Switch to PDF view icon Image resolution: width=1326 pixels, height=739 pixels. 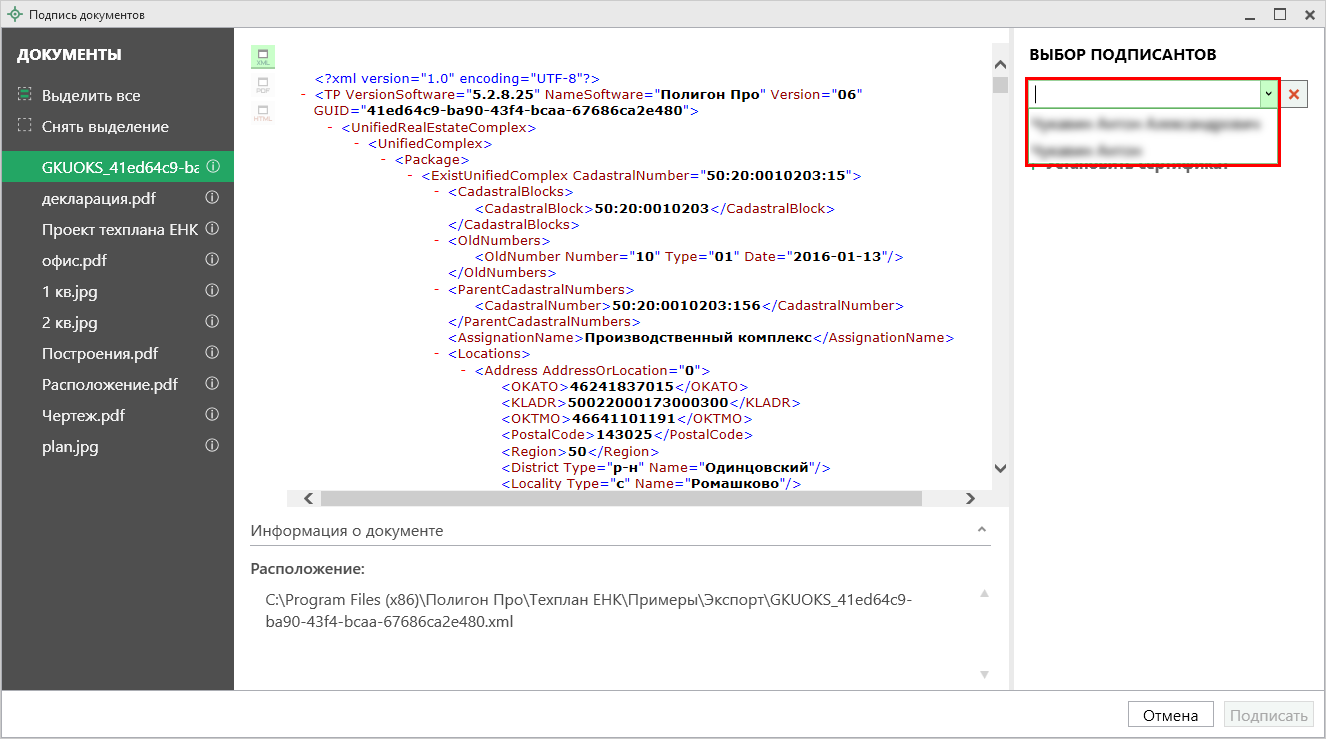(263, 85)
